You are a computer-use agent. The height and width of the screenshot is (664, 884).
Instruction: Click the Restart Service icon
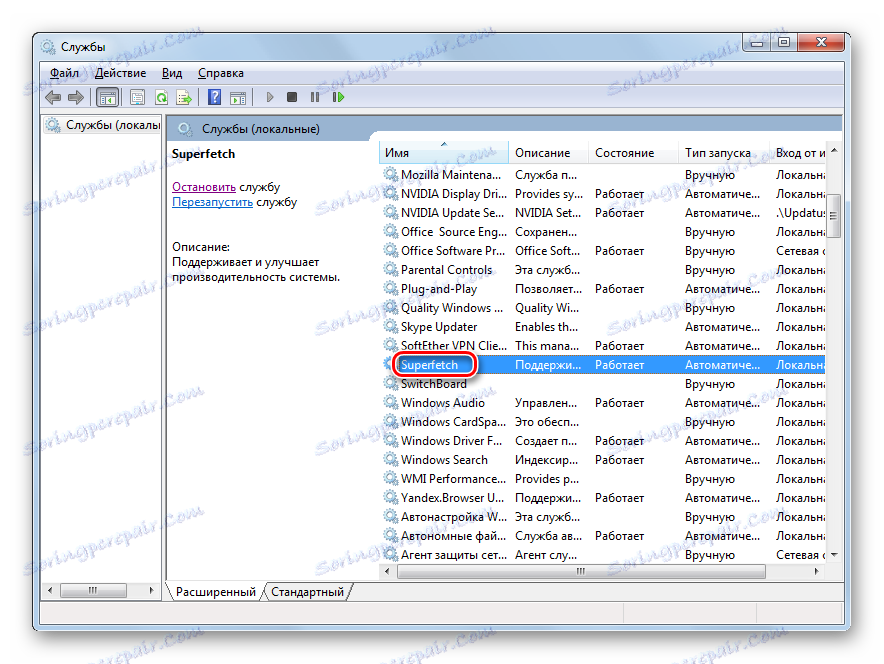pos(338,97)
